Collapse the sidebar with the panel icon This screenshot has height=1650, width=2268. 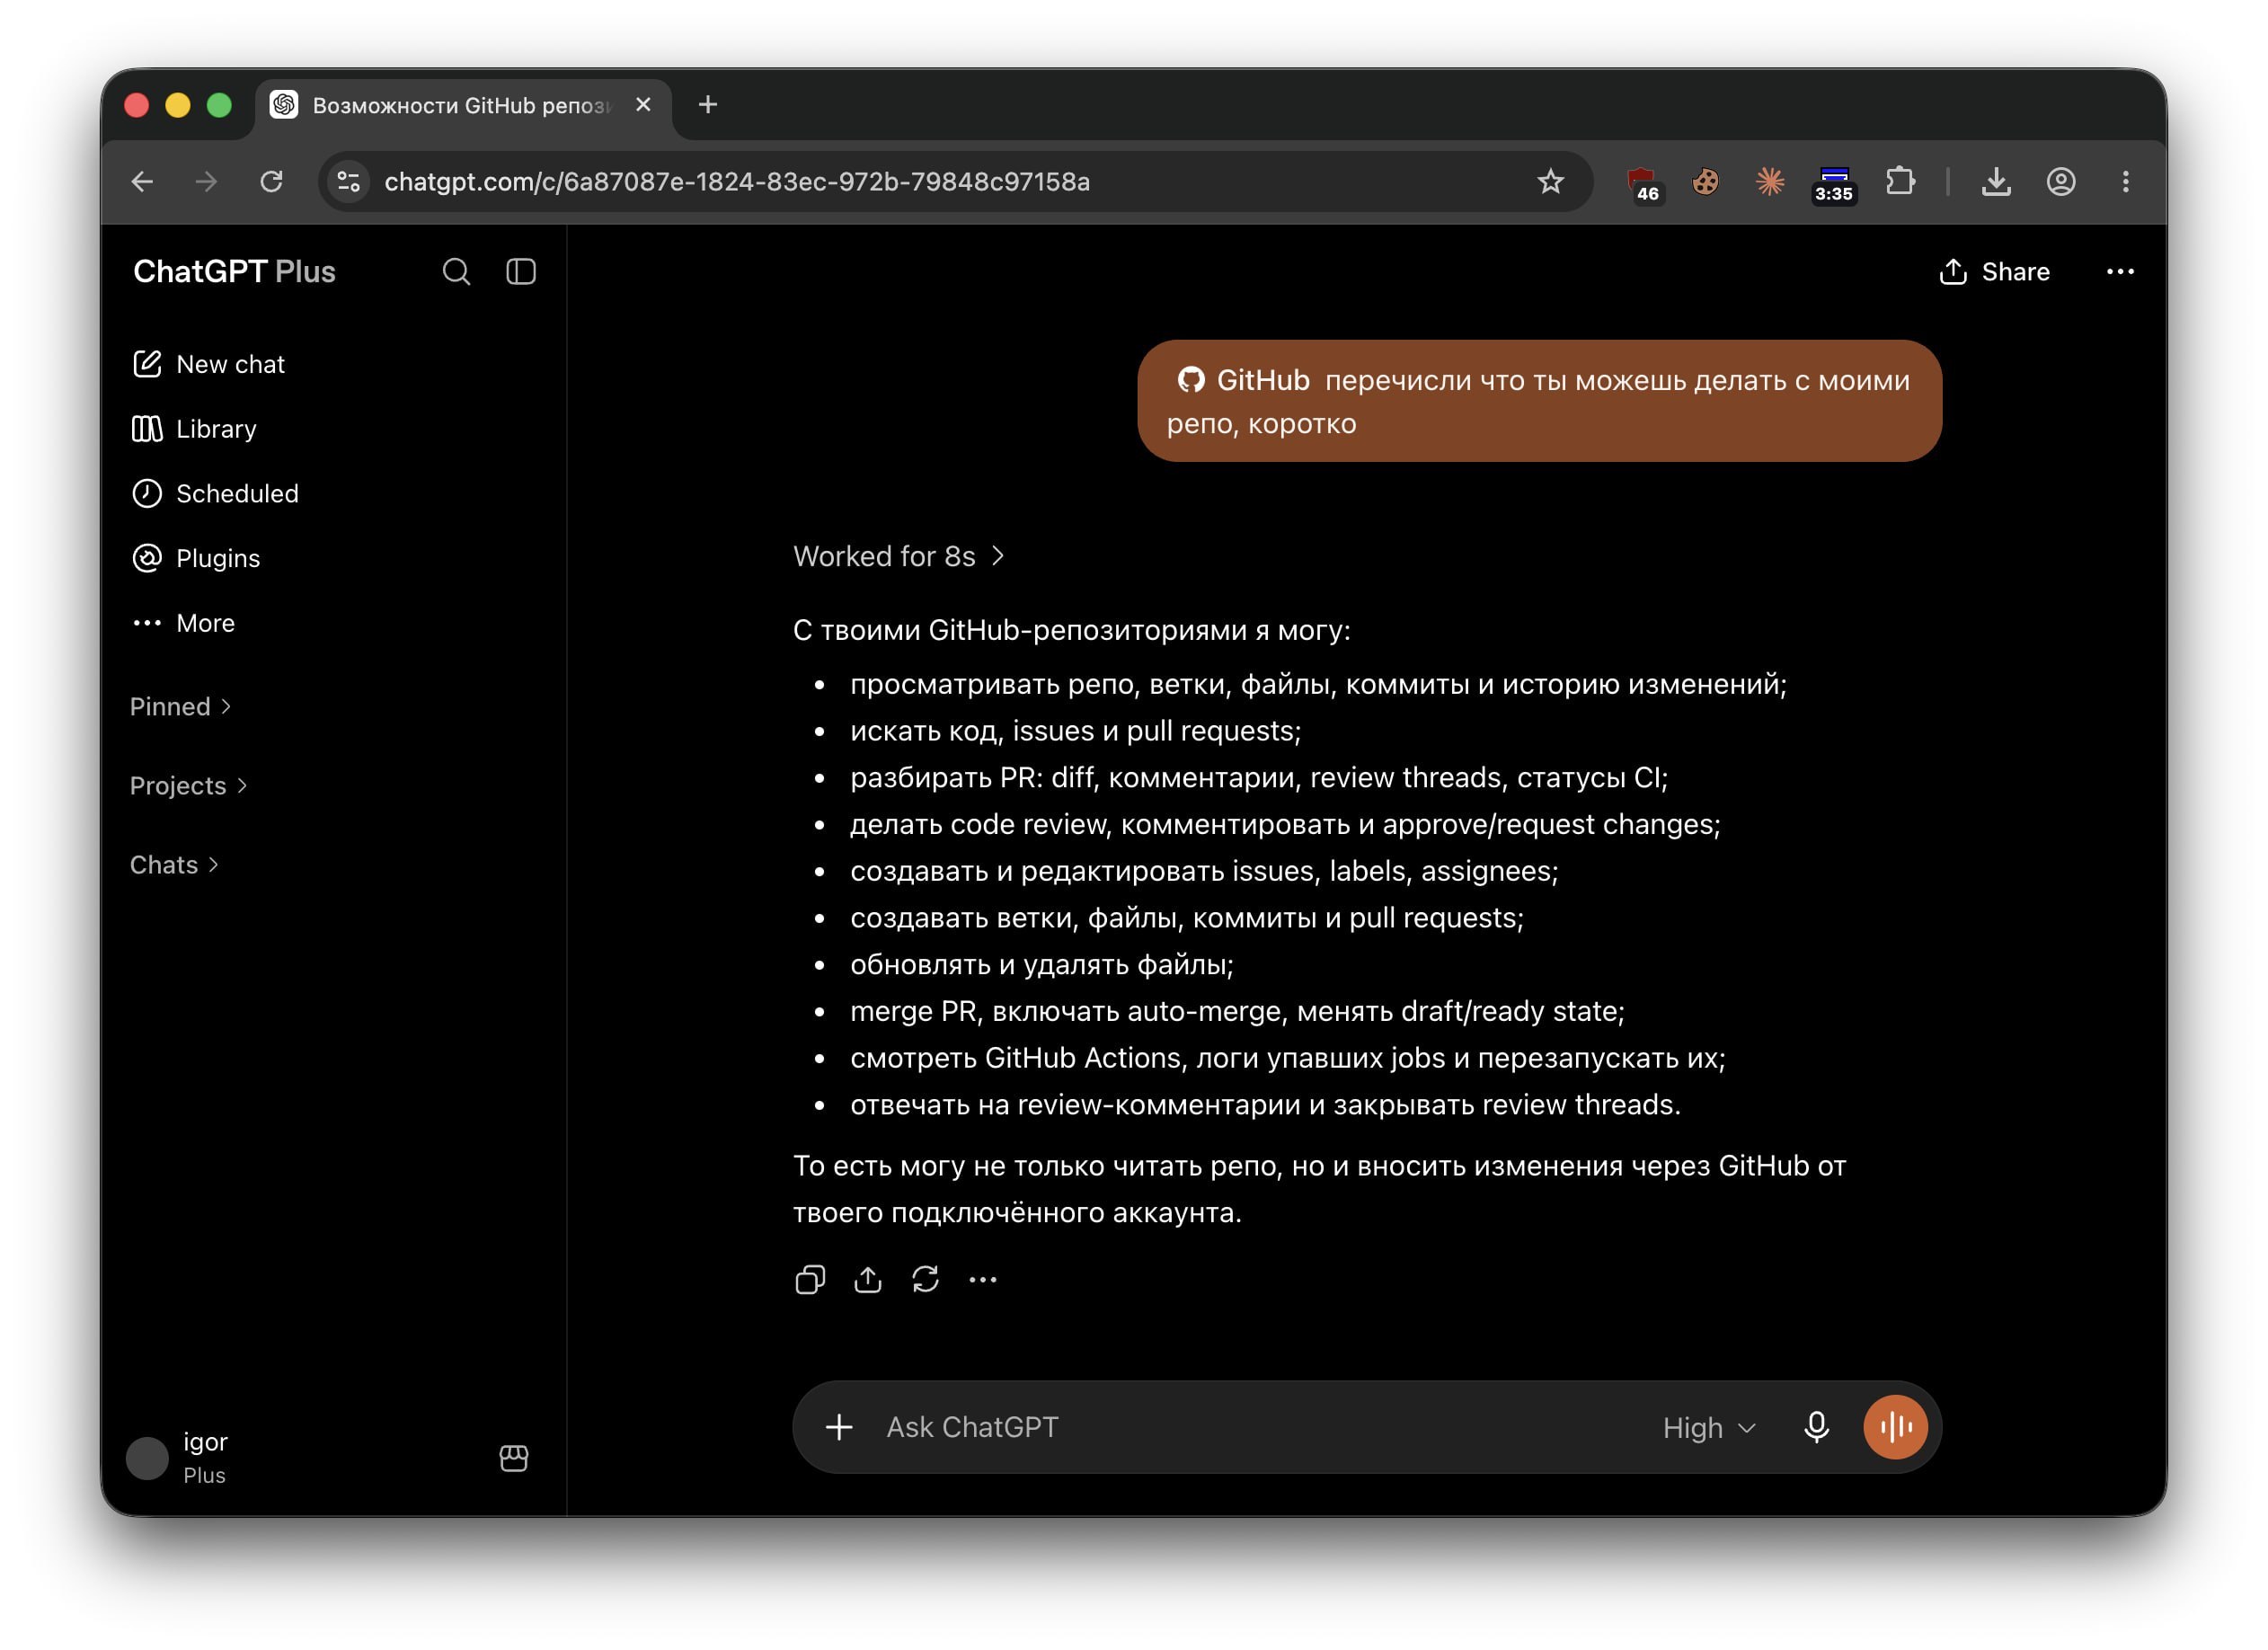(521, 272)
